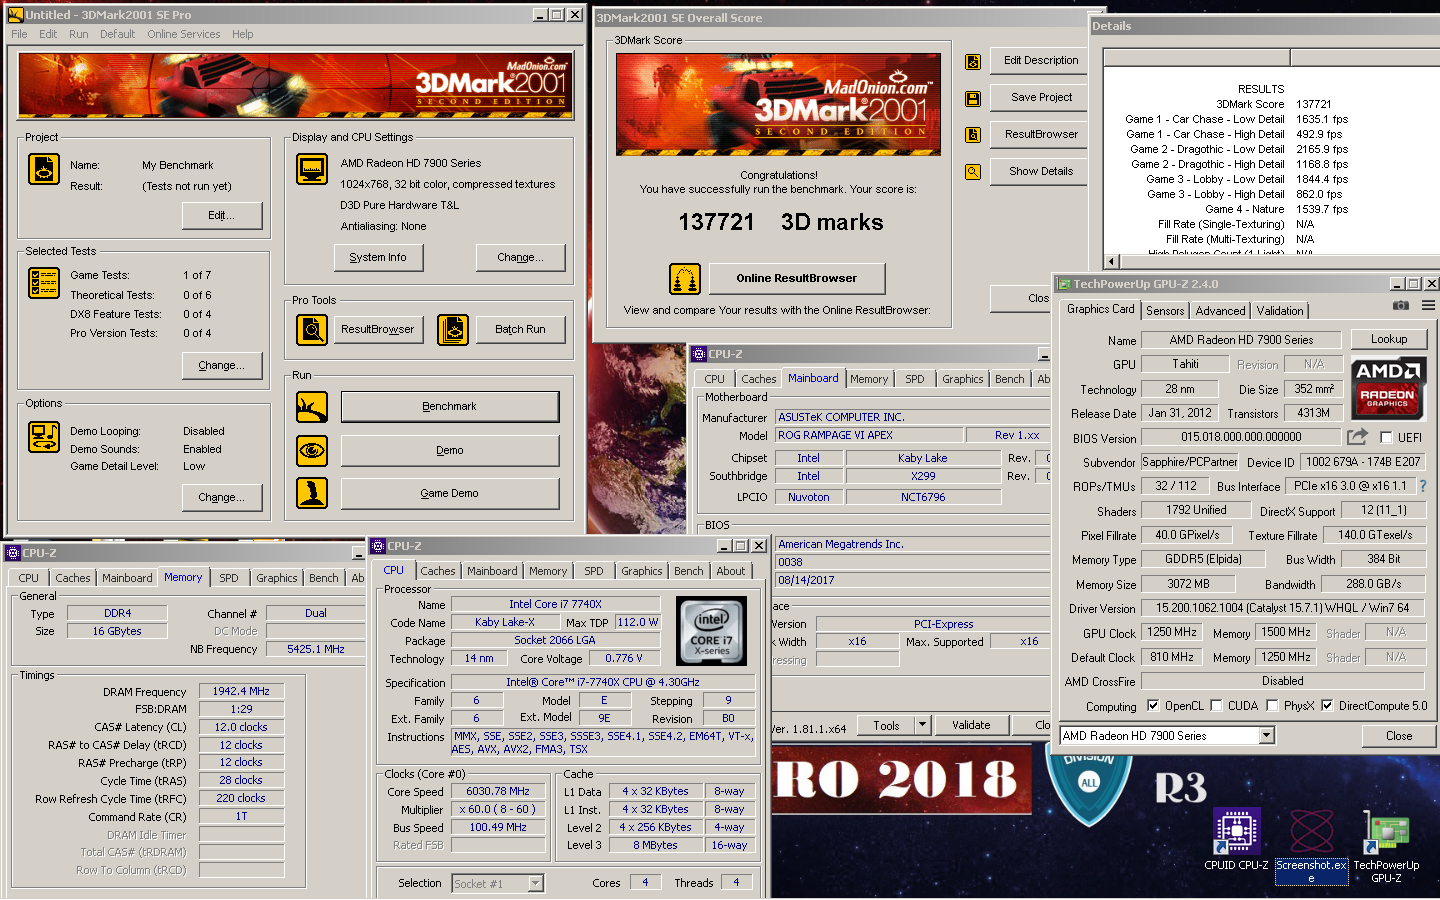Toggle the DirectCompute 5.0 checkbox
The height and width of the screenshot is (900, 1440).
click(1327, 706)
